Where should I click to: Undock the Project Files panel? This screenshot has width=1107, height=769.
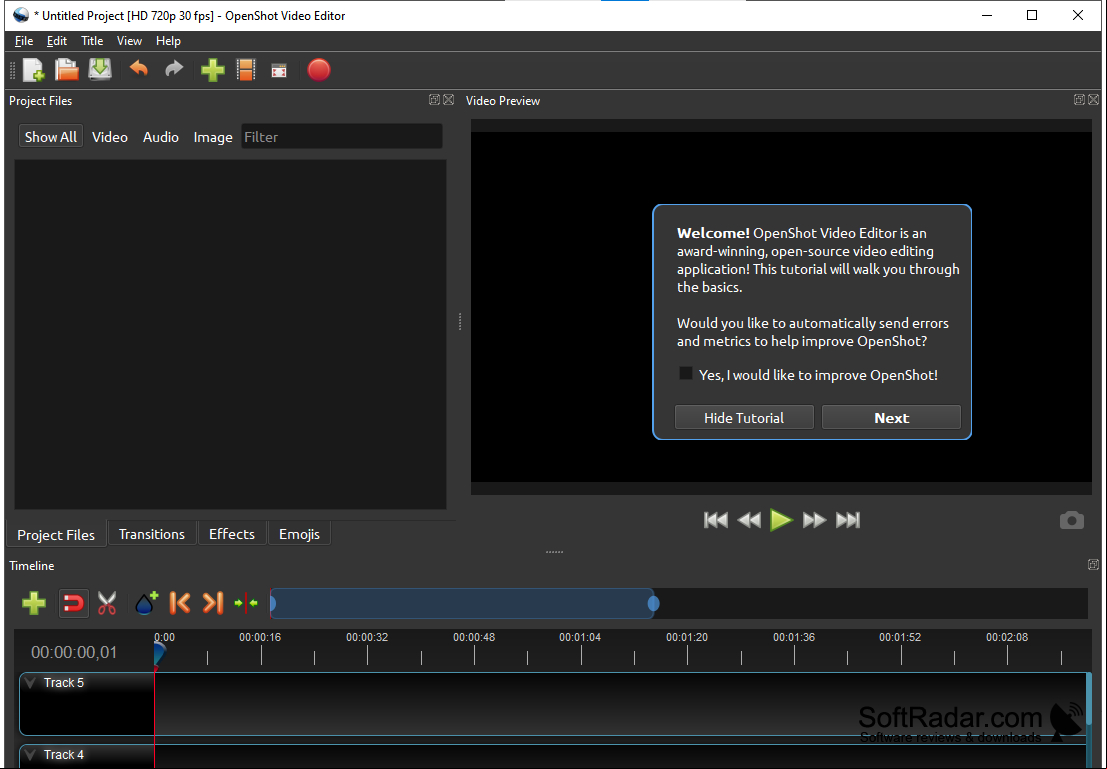434,100
